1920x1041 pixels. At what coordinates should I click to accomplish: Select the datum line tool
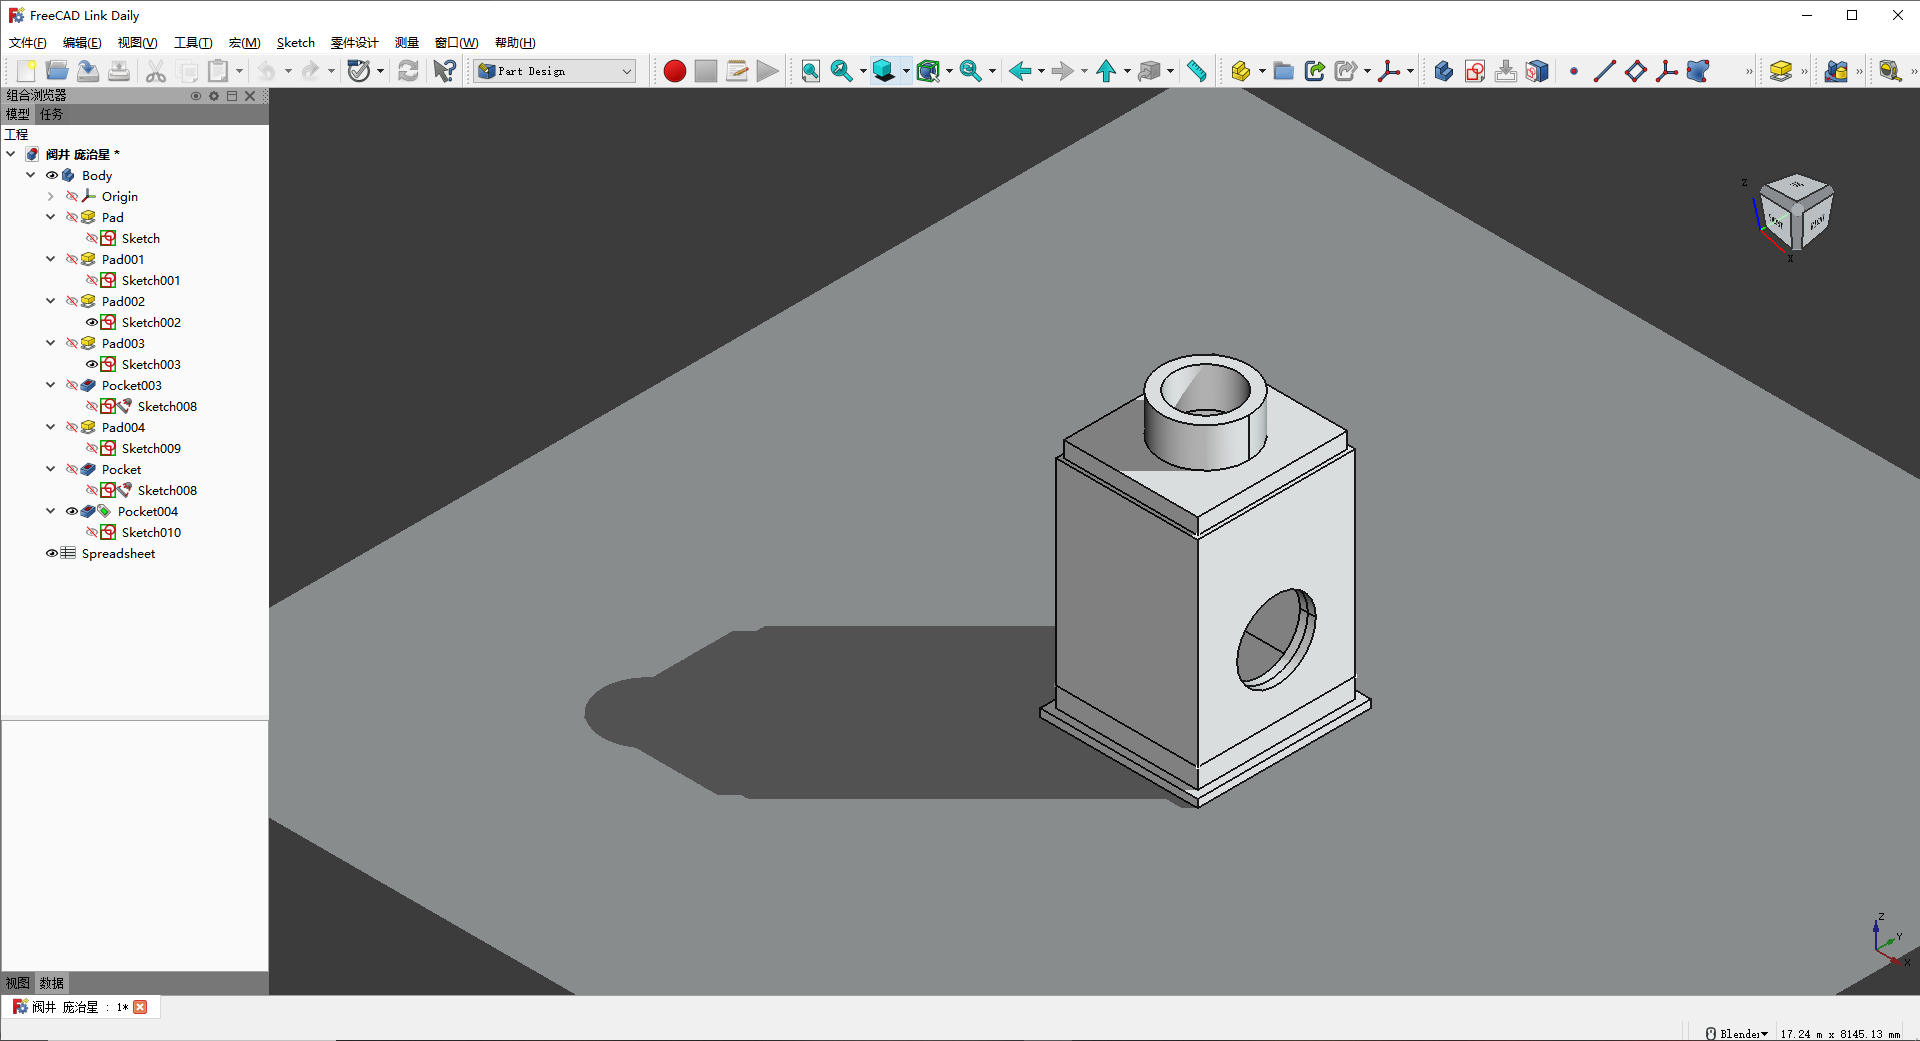(1604, 71)
